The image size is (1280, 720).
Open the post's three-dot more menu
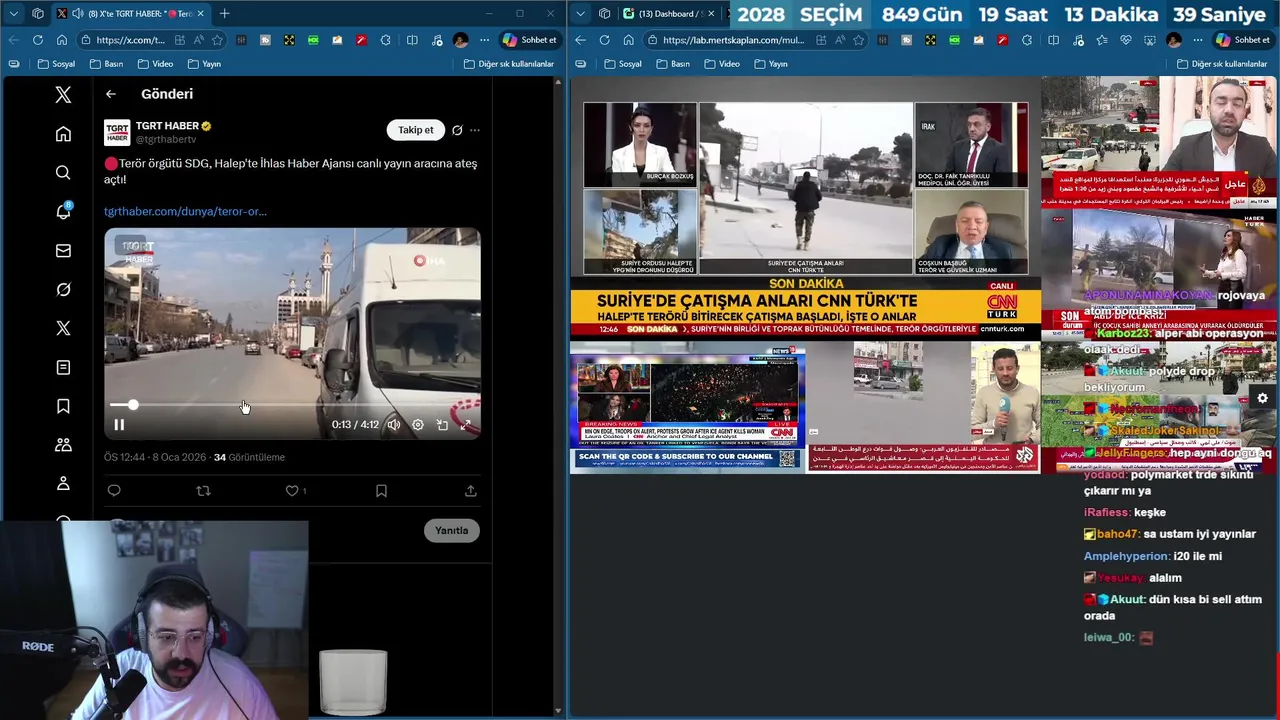pos(475,130)
